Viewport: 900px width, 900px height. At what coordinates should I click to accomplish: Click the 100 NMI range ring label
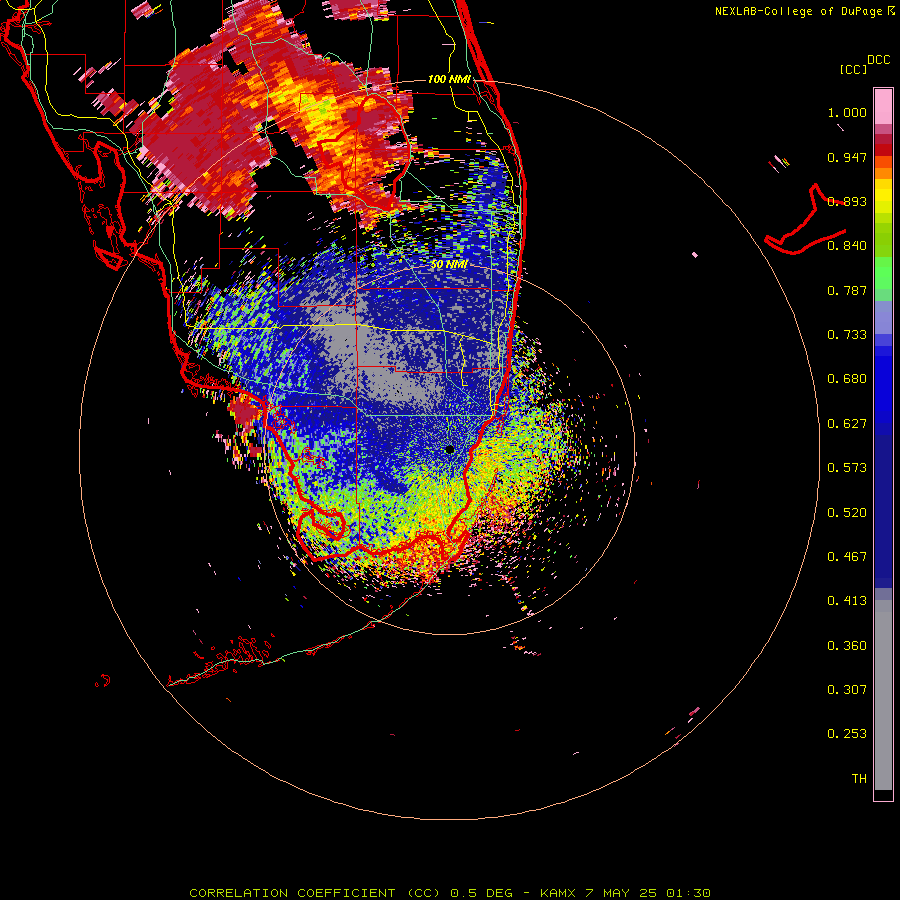(x=449, y=79)
